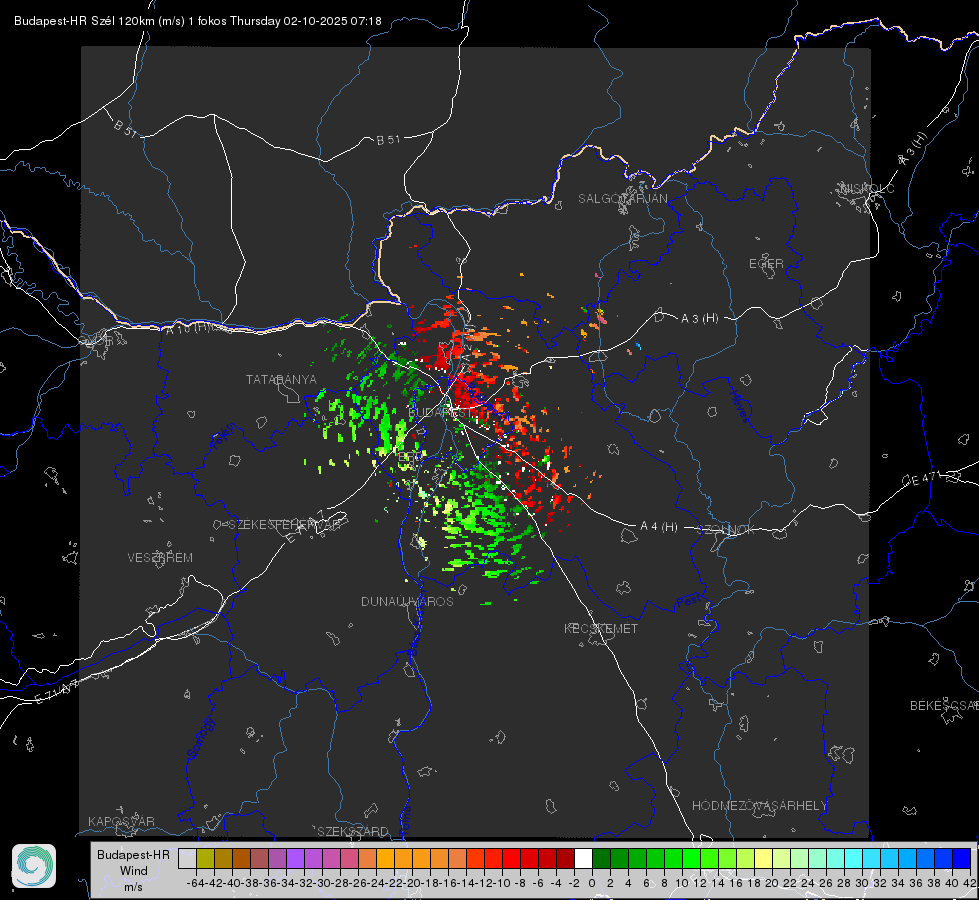Click the blue Pest county label

pos(689,601)
